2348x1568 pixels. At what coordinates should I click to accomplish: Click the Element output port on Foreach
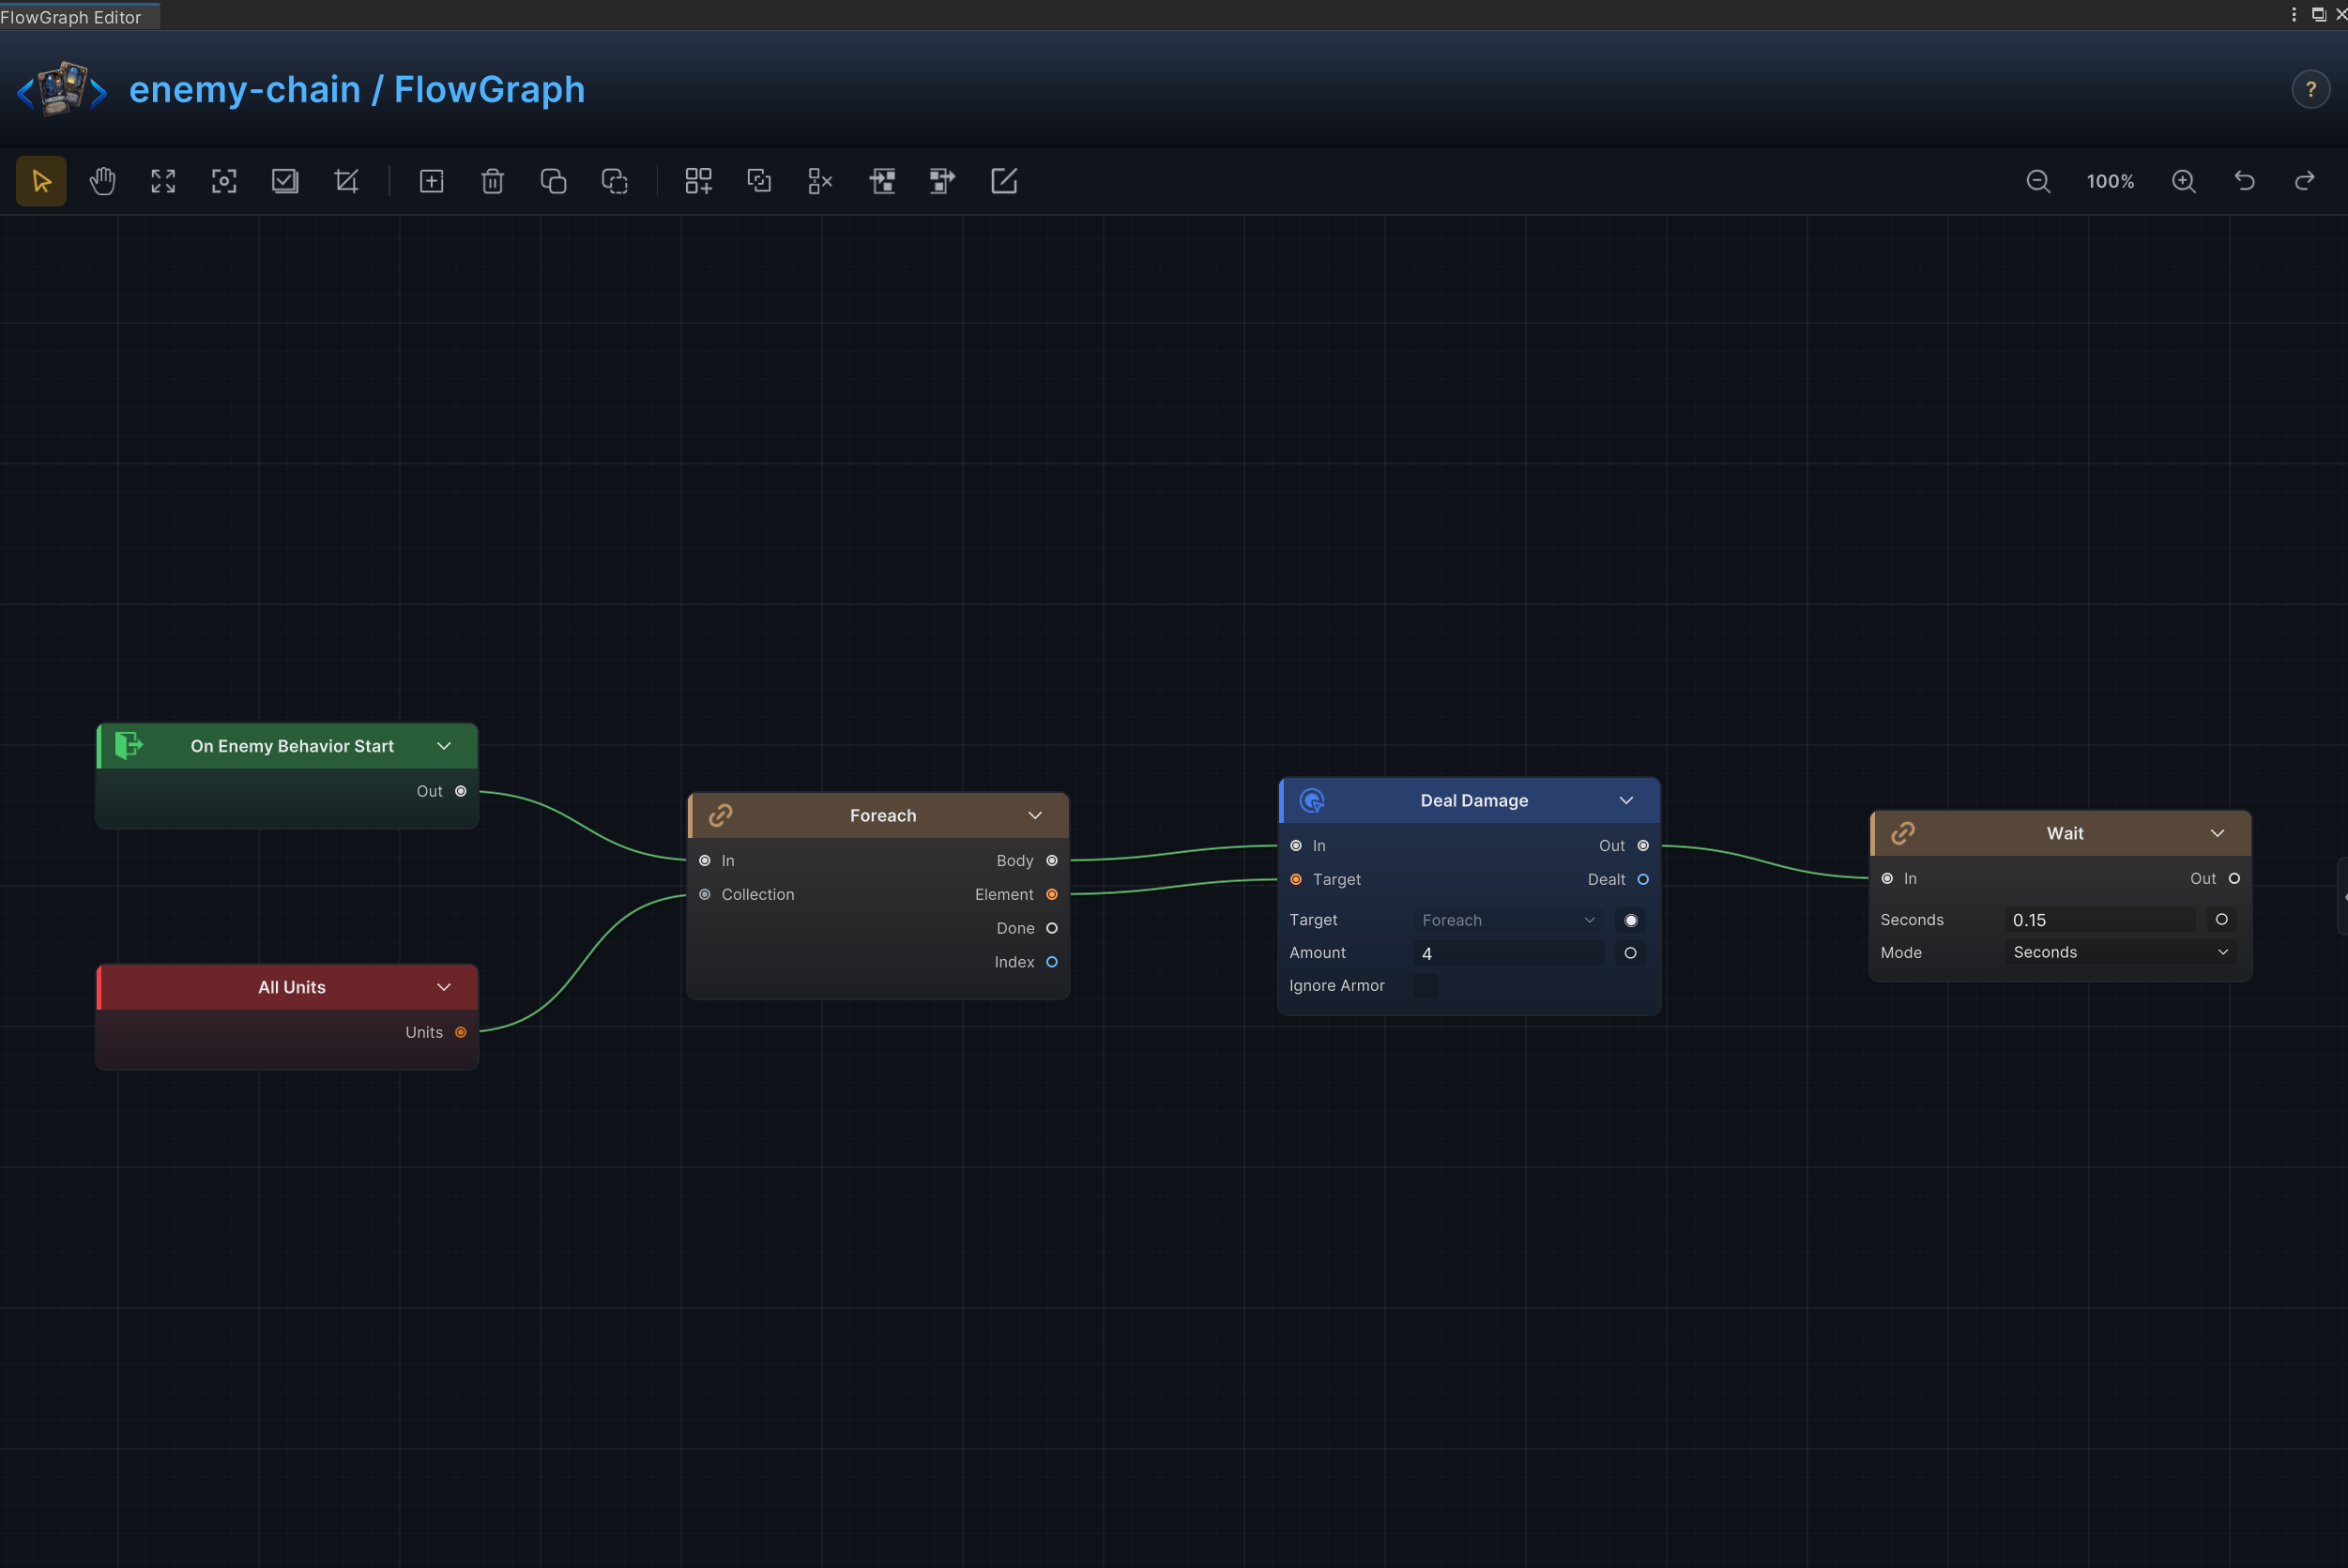click(1052, 894)
